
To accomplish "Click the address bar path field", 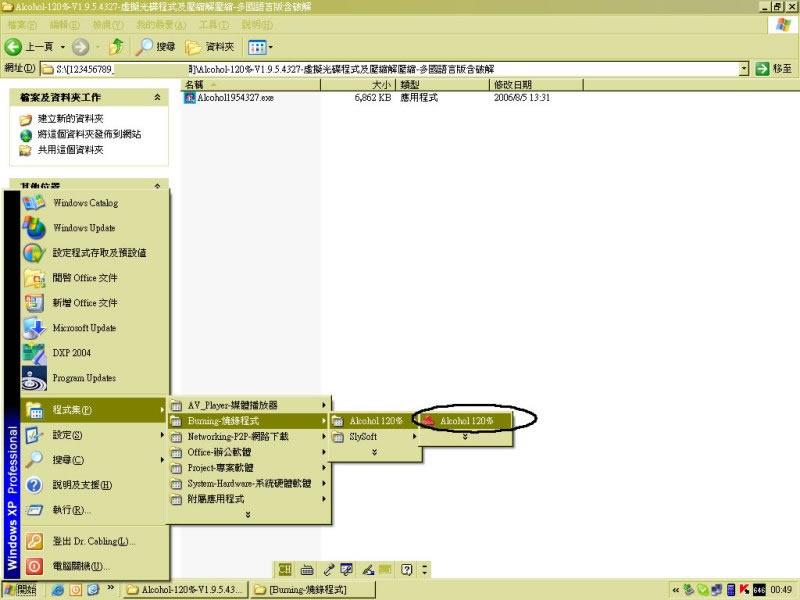I will point(390,69).
